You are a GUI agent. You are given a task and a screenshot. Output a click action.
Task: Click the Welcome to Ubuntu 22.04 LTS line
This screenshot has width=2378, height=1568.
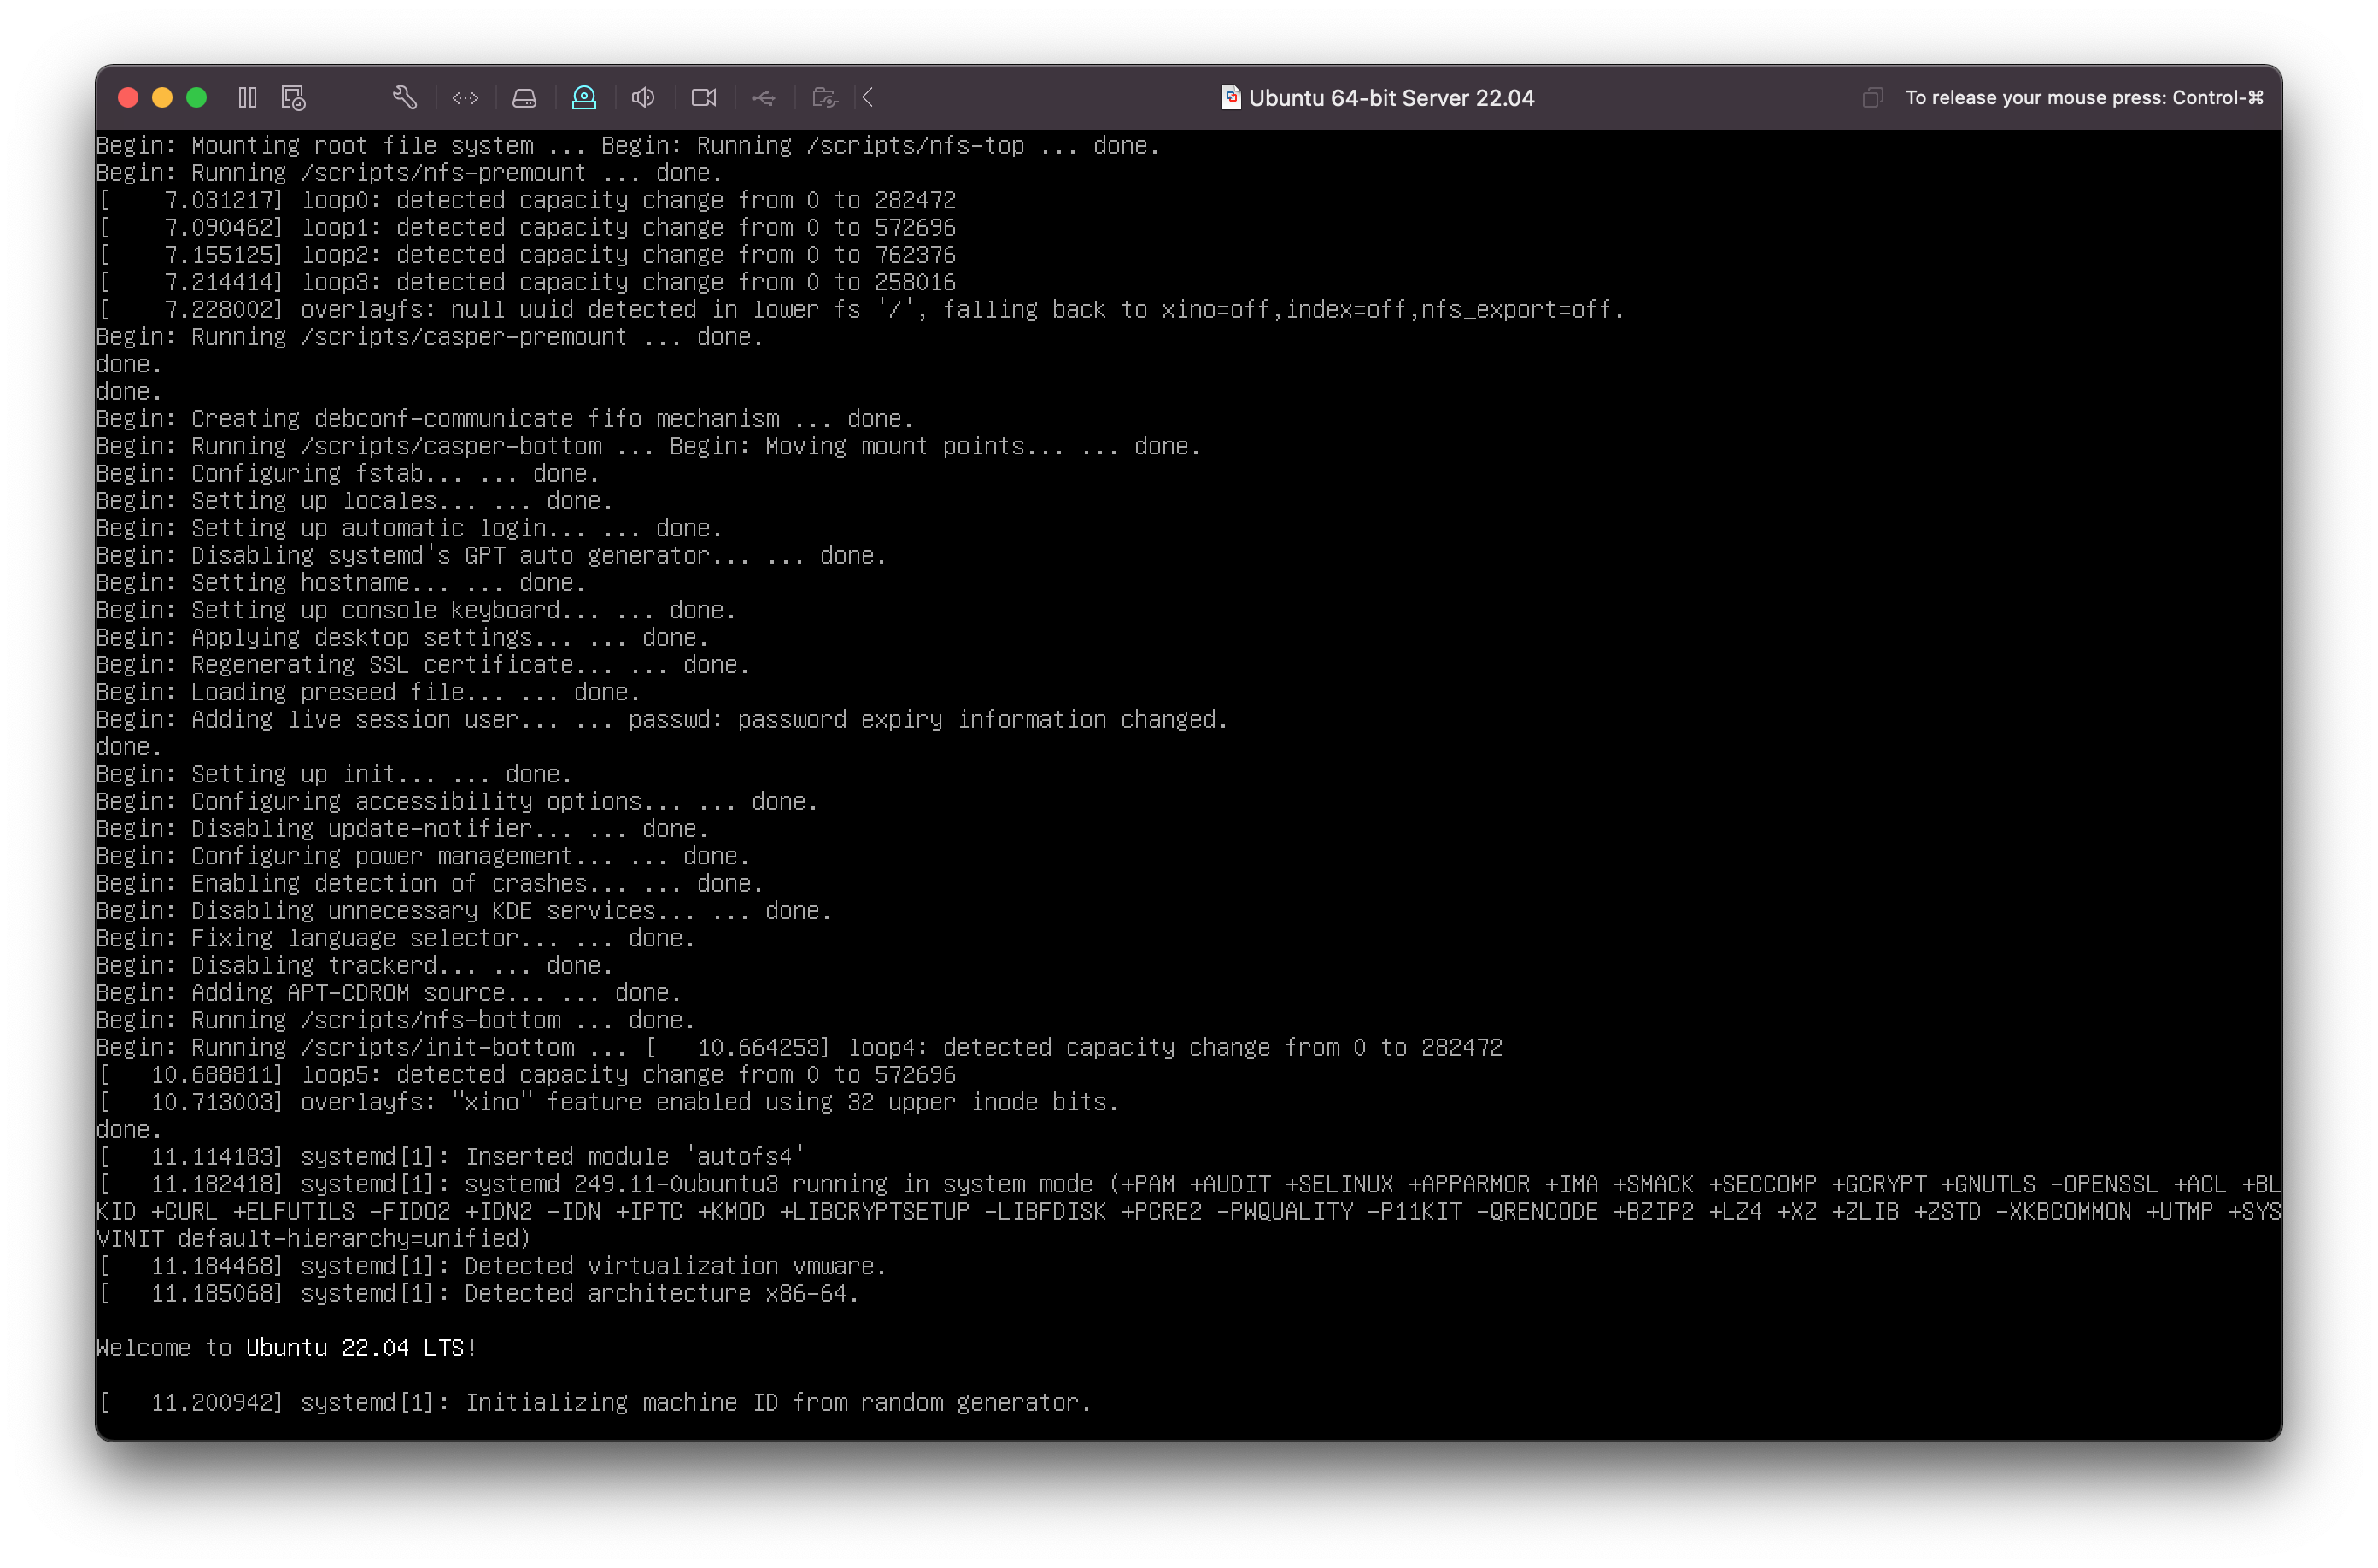[286, 1348]
